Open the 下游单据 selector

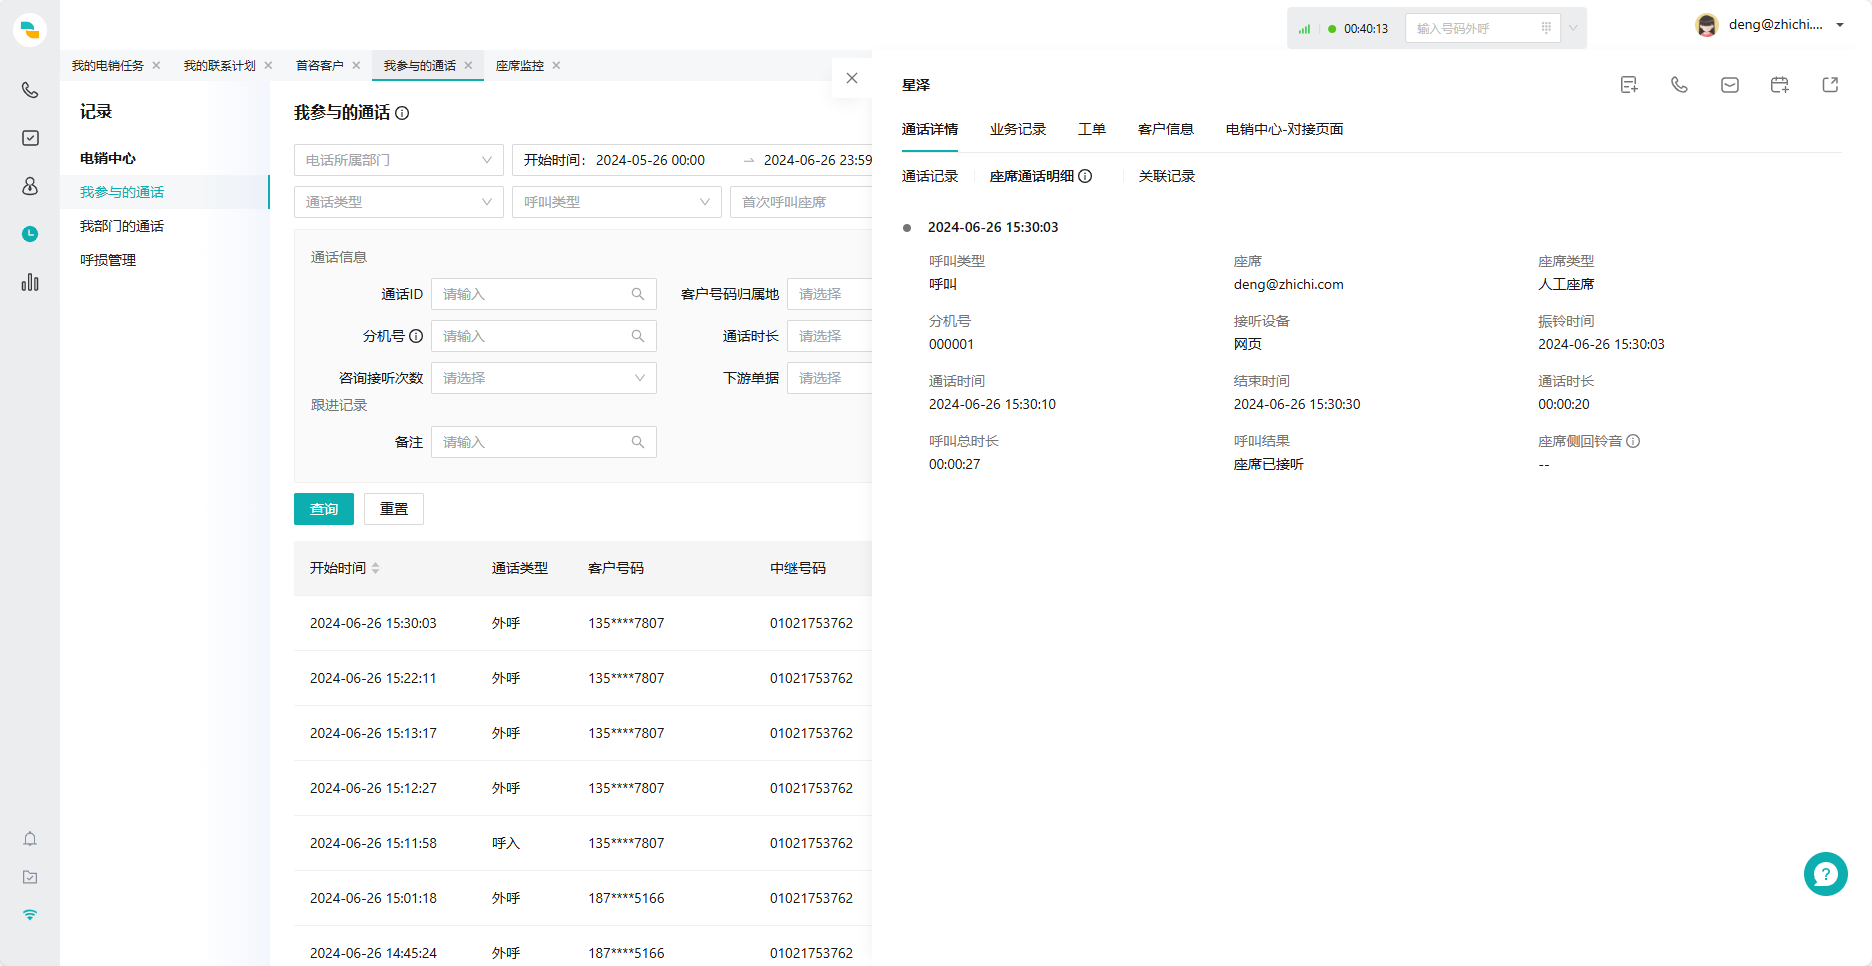829,378
